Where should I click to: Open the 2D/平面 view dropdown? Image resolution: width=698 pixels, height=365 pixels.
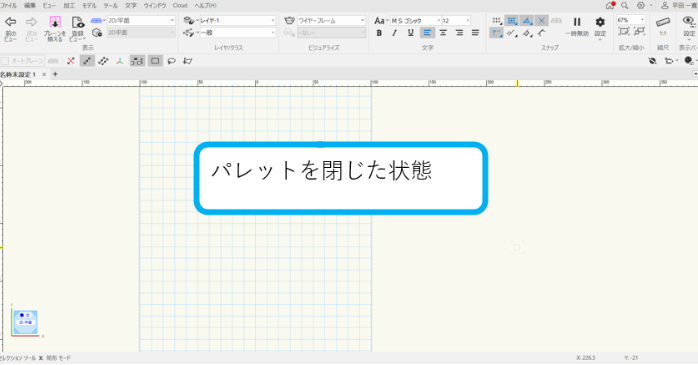tap(141, 20)
